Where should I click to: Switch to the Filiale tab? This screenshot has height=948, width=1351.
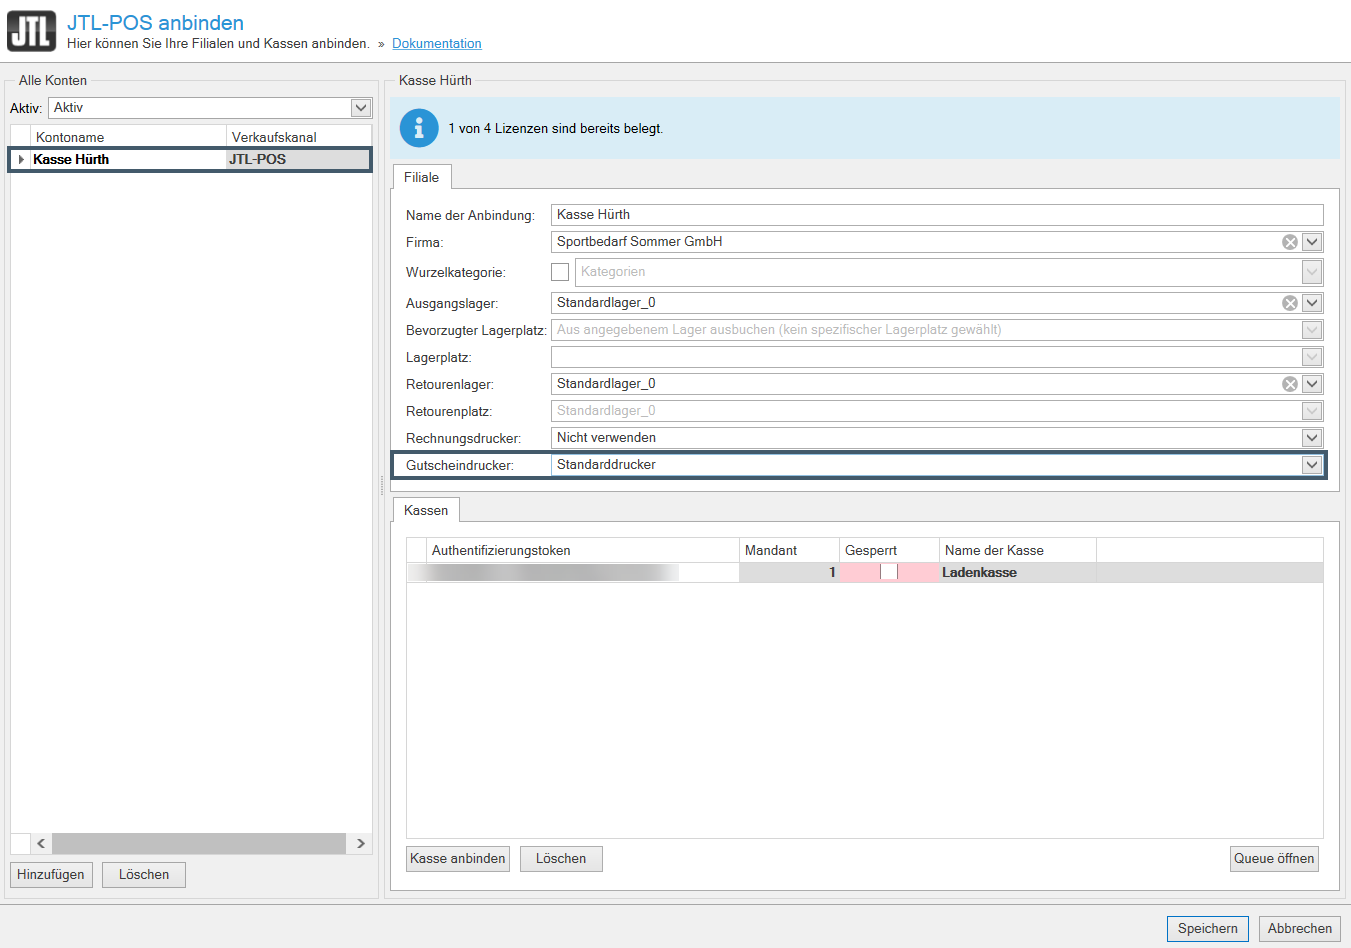tap(422, 177)
